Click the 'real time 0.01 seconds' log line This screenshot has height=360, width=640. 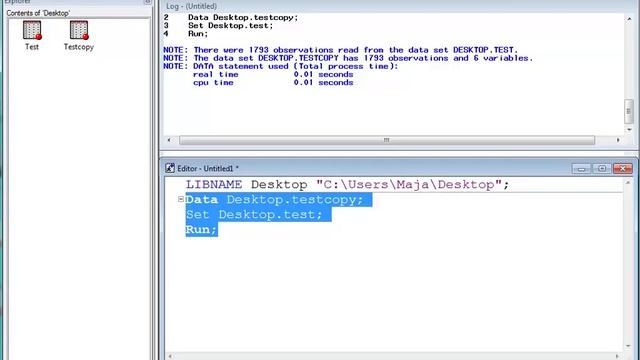click(273, 74)
